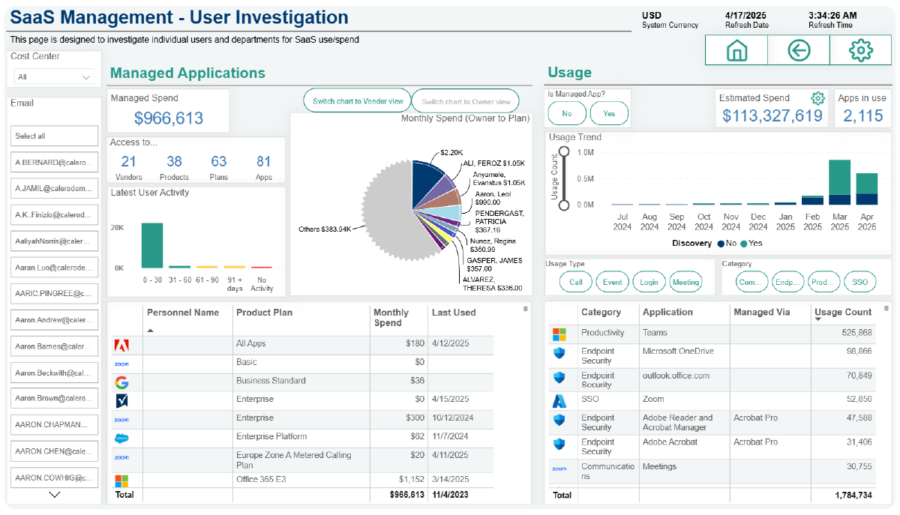Open the Cost Center dropdown
The height and width of the screenshot is (515, 900).
coord(53,76)
